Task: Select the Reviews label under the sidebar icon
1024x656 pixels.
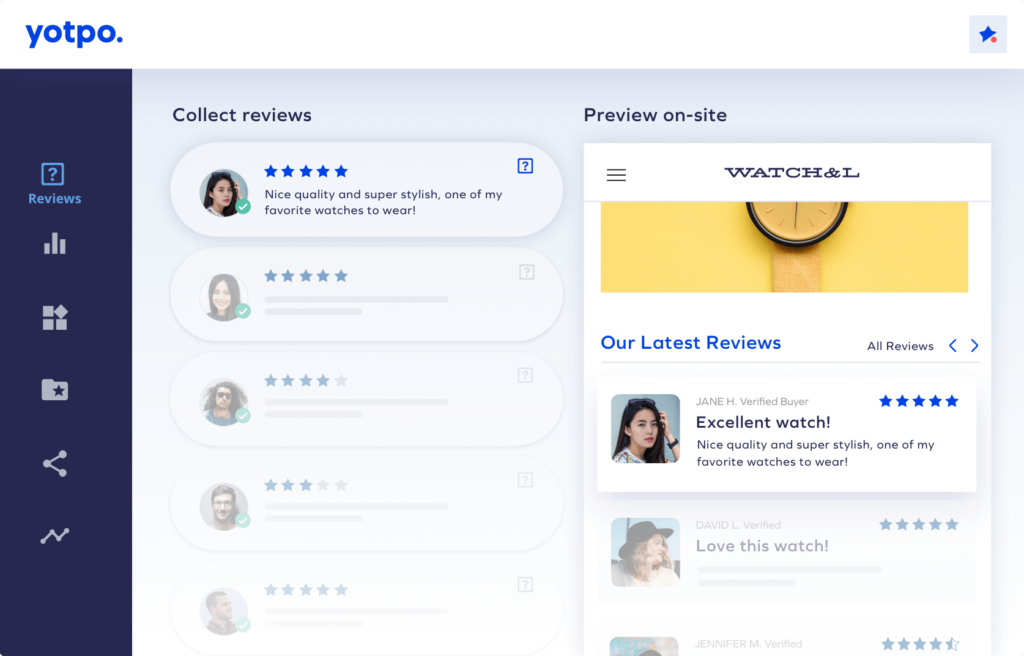Action: (53, 198)
